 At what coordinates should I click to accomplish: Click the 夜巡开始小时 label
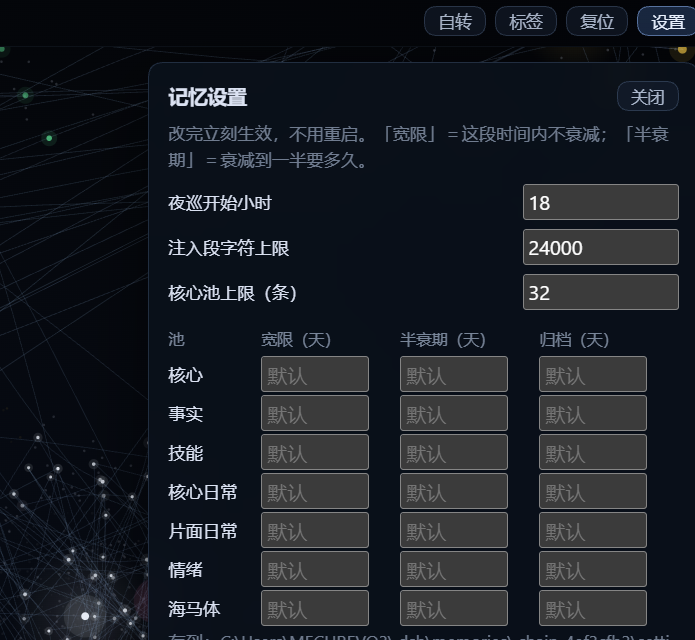click(220, 203)
